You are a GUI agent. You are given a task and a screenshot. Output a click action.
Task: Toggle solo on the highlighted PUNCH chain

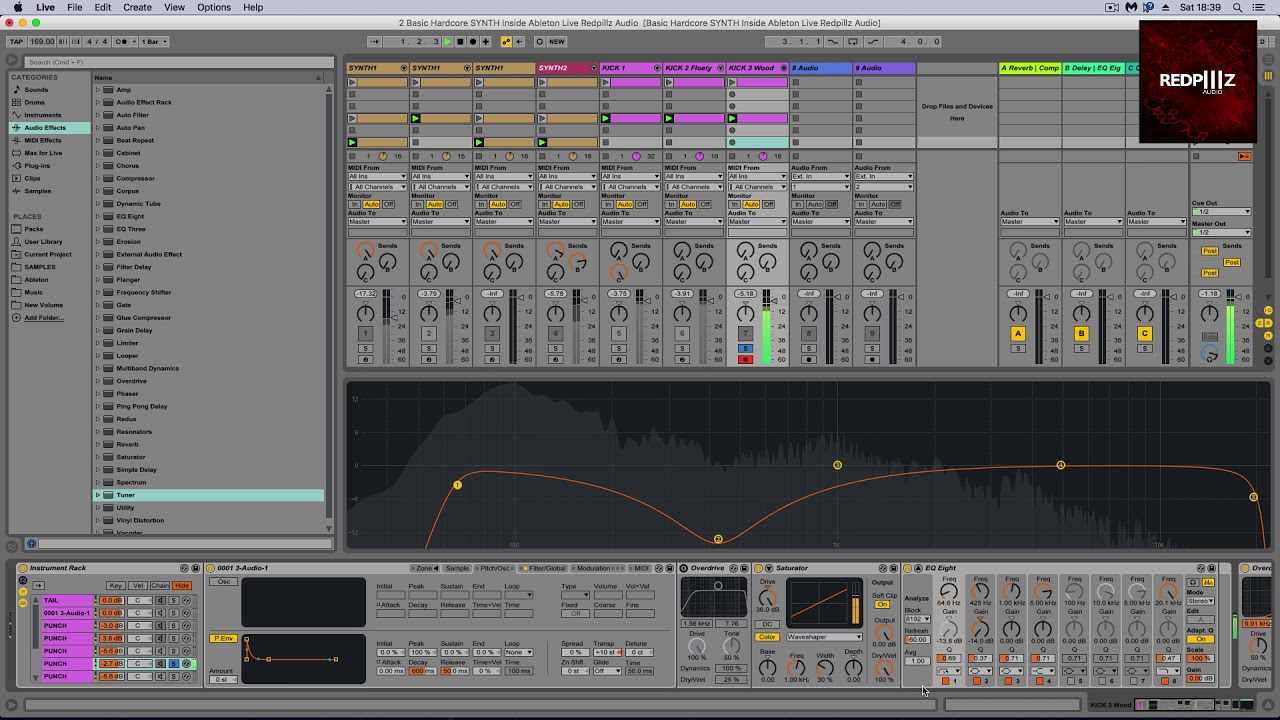[x=173, y=663]
